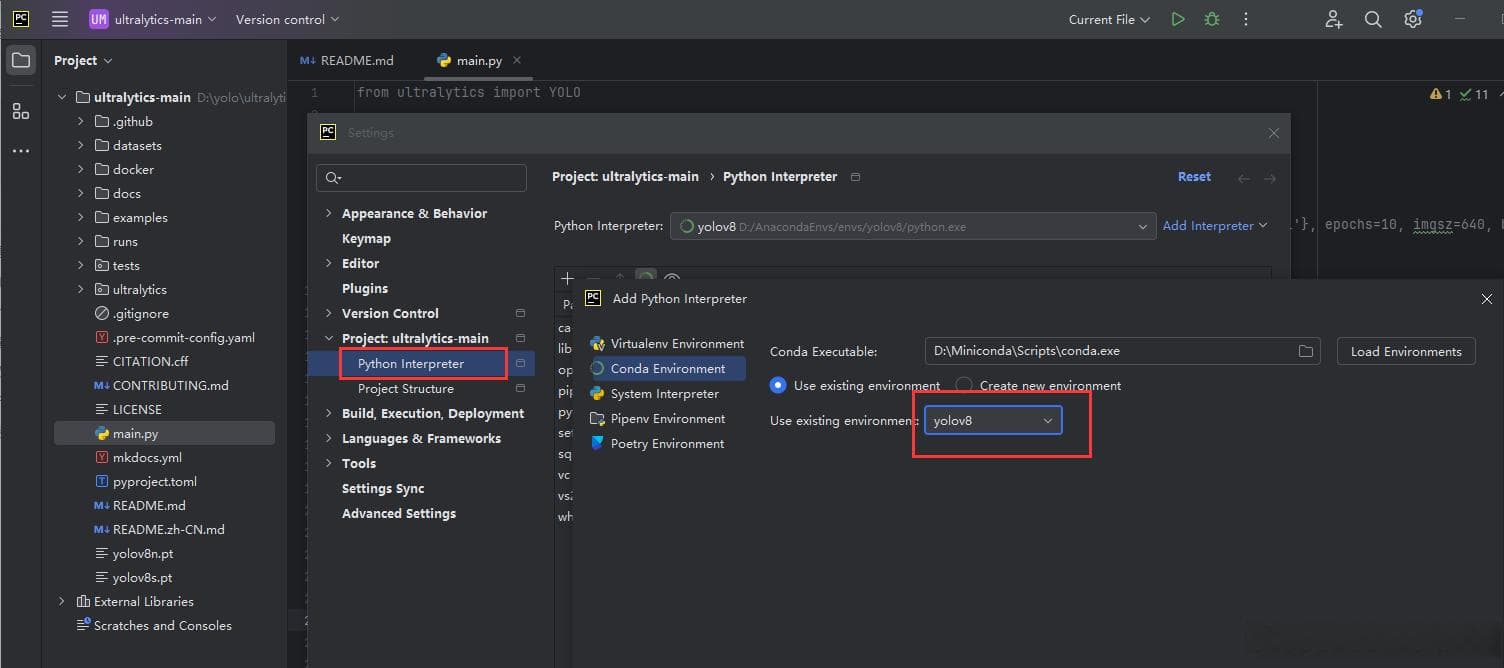Screen dimensions: 1504x668
Task: Go back using the Settings back arrow
Action: [1244, 178]
